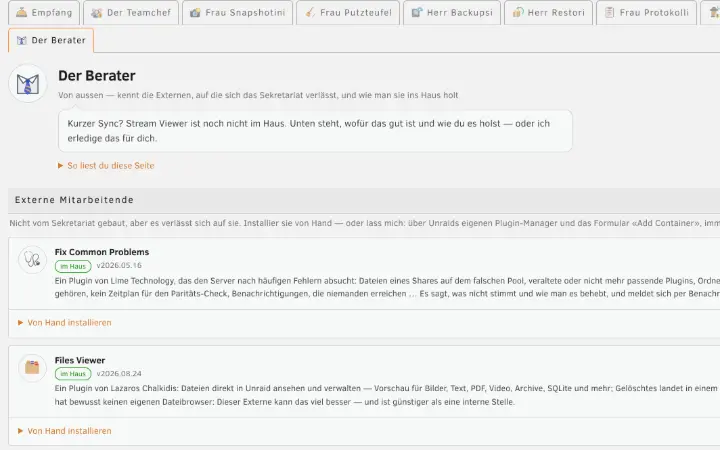The width and height of the screenshot is (720, 450).
Task: Expand 'Von Hand installieren' under Fix Common Problems
Action: point(65,323)
